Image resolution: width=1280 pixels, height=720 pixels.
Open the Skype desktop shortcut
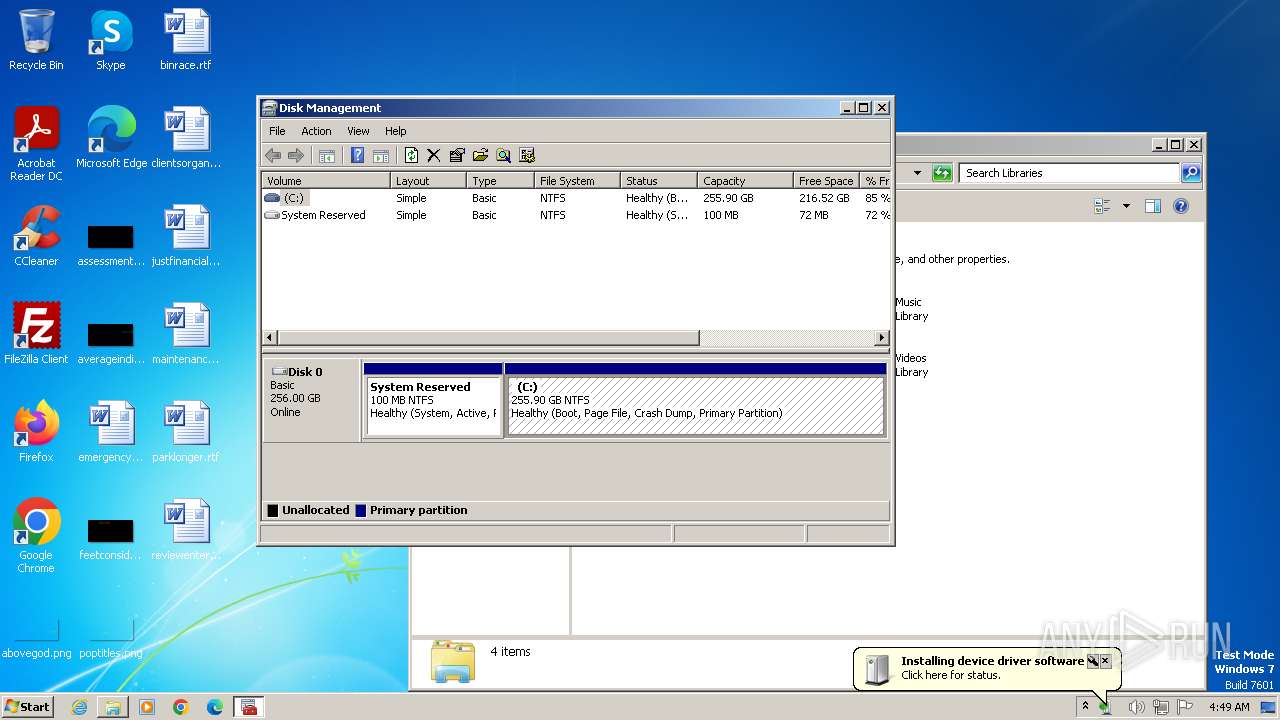111,40
